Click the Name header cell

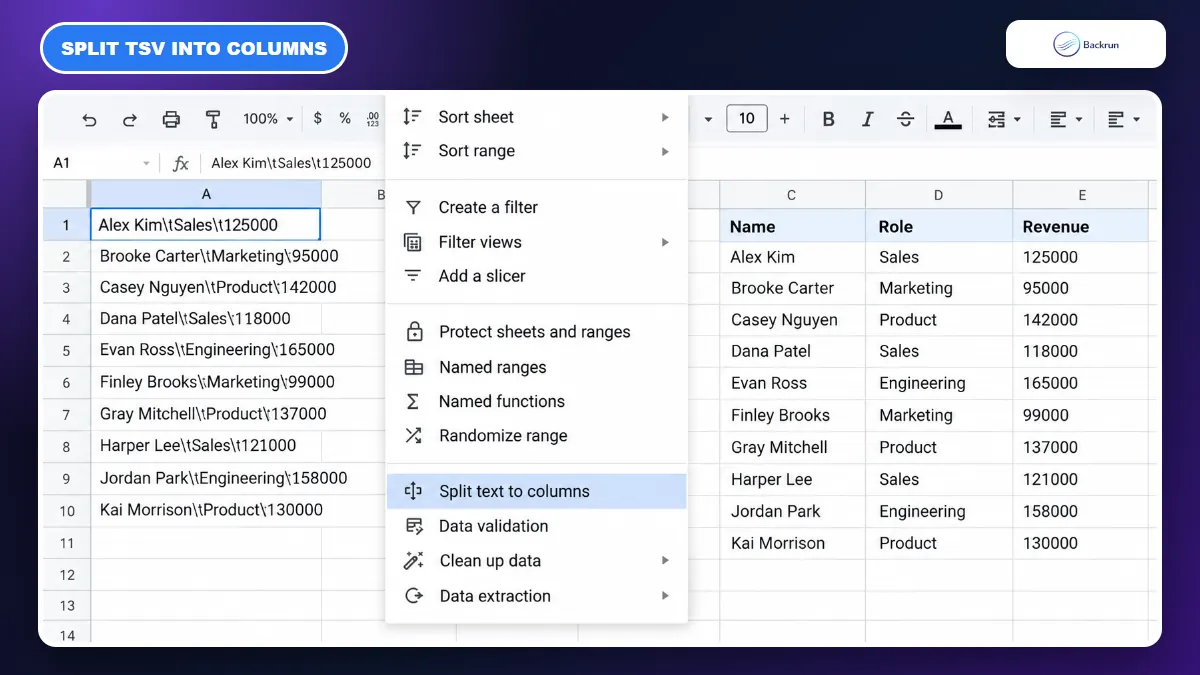point(792,227)
